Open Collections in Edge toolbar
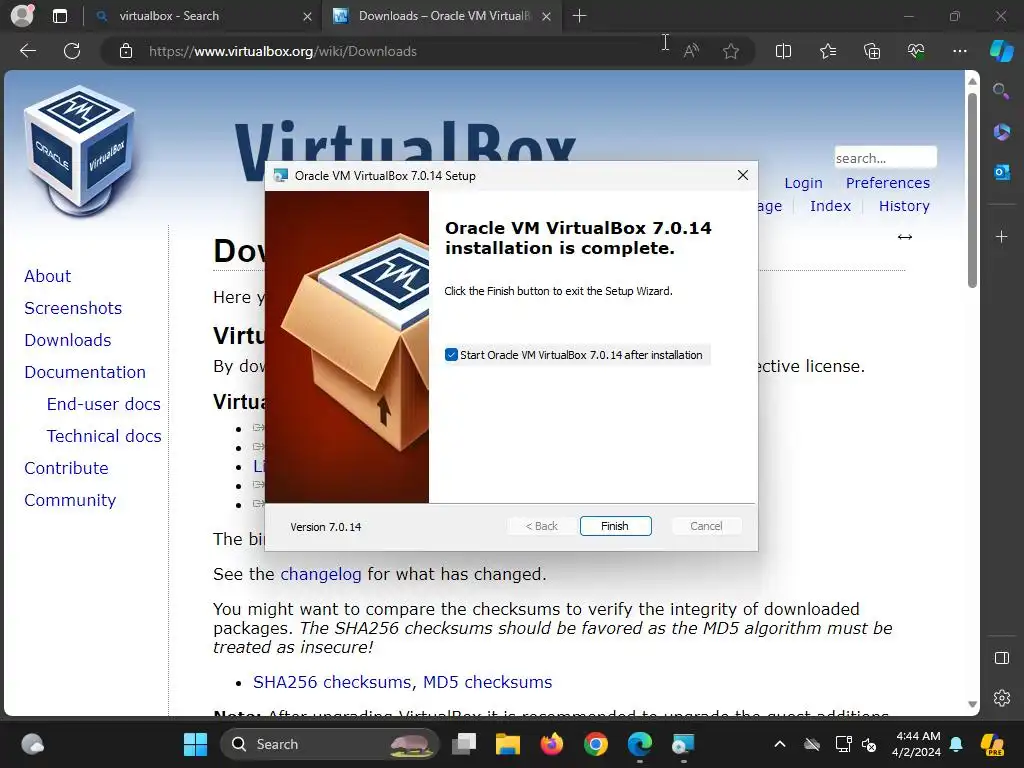This screenshot has height=768, width=1024. pos(872,51)
